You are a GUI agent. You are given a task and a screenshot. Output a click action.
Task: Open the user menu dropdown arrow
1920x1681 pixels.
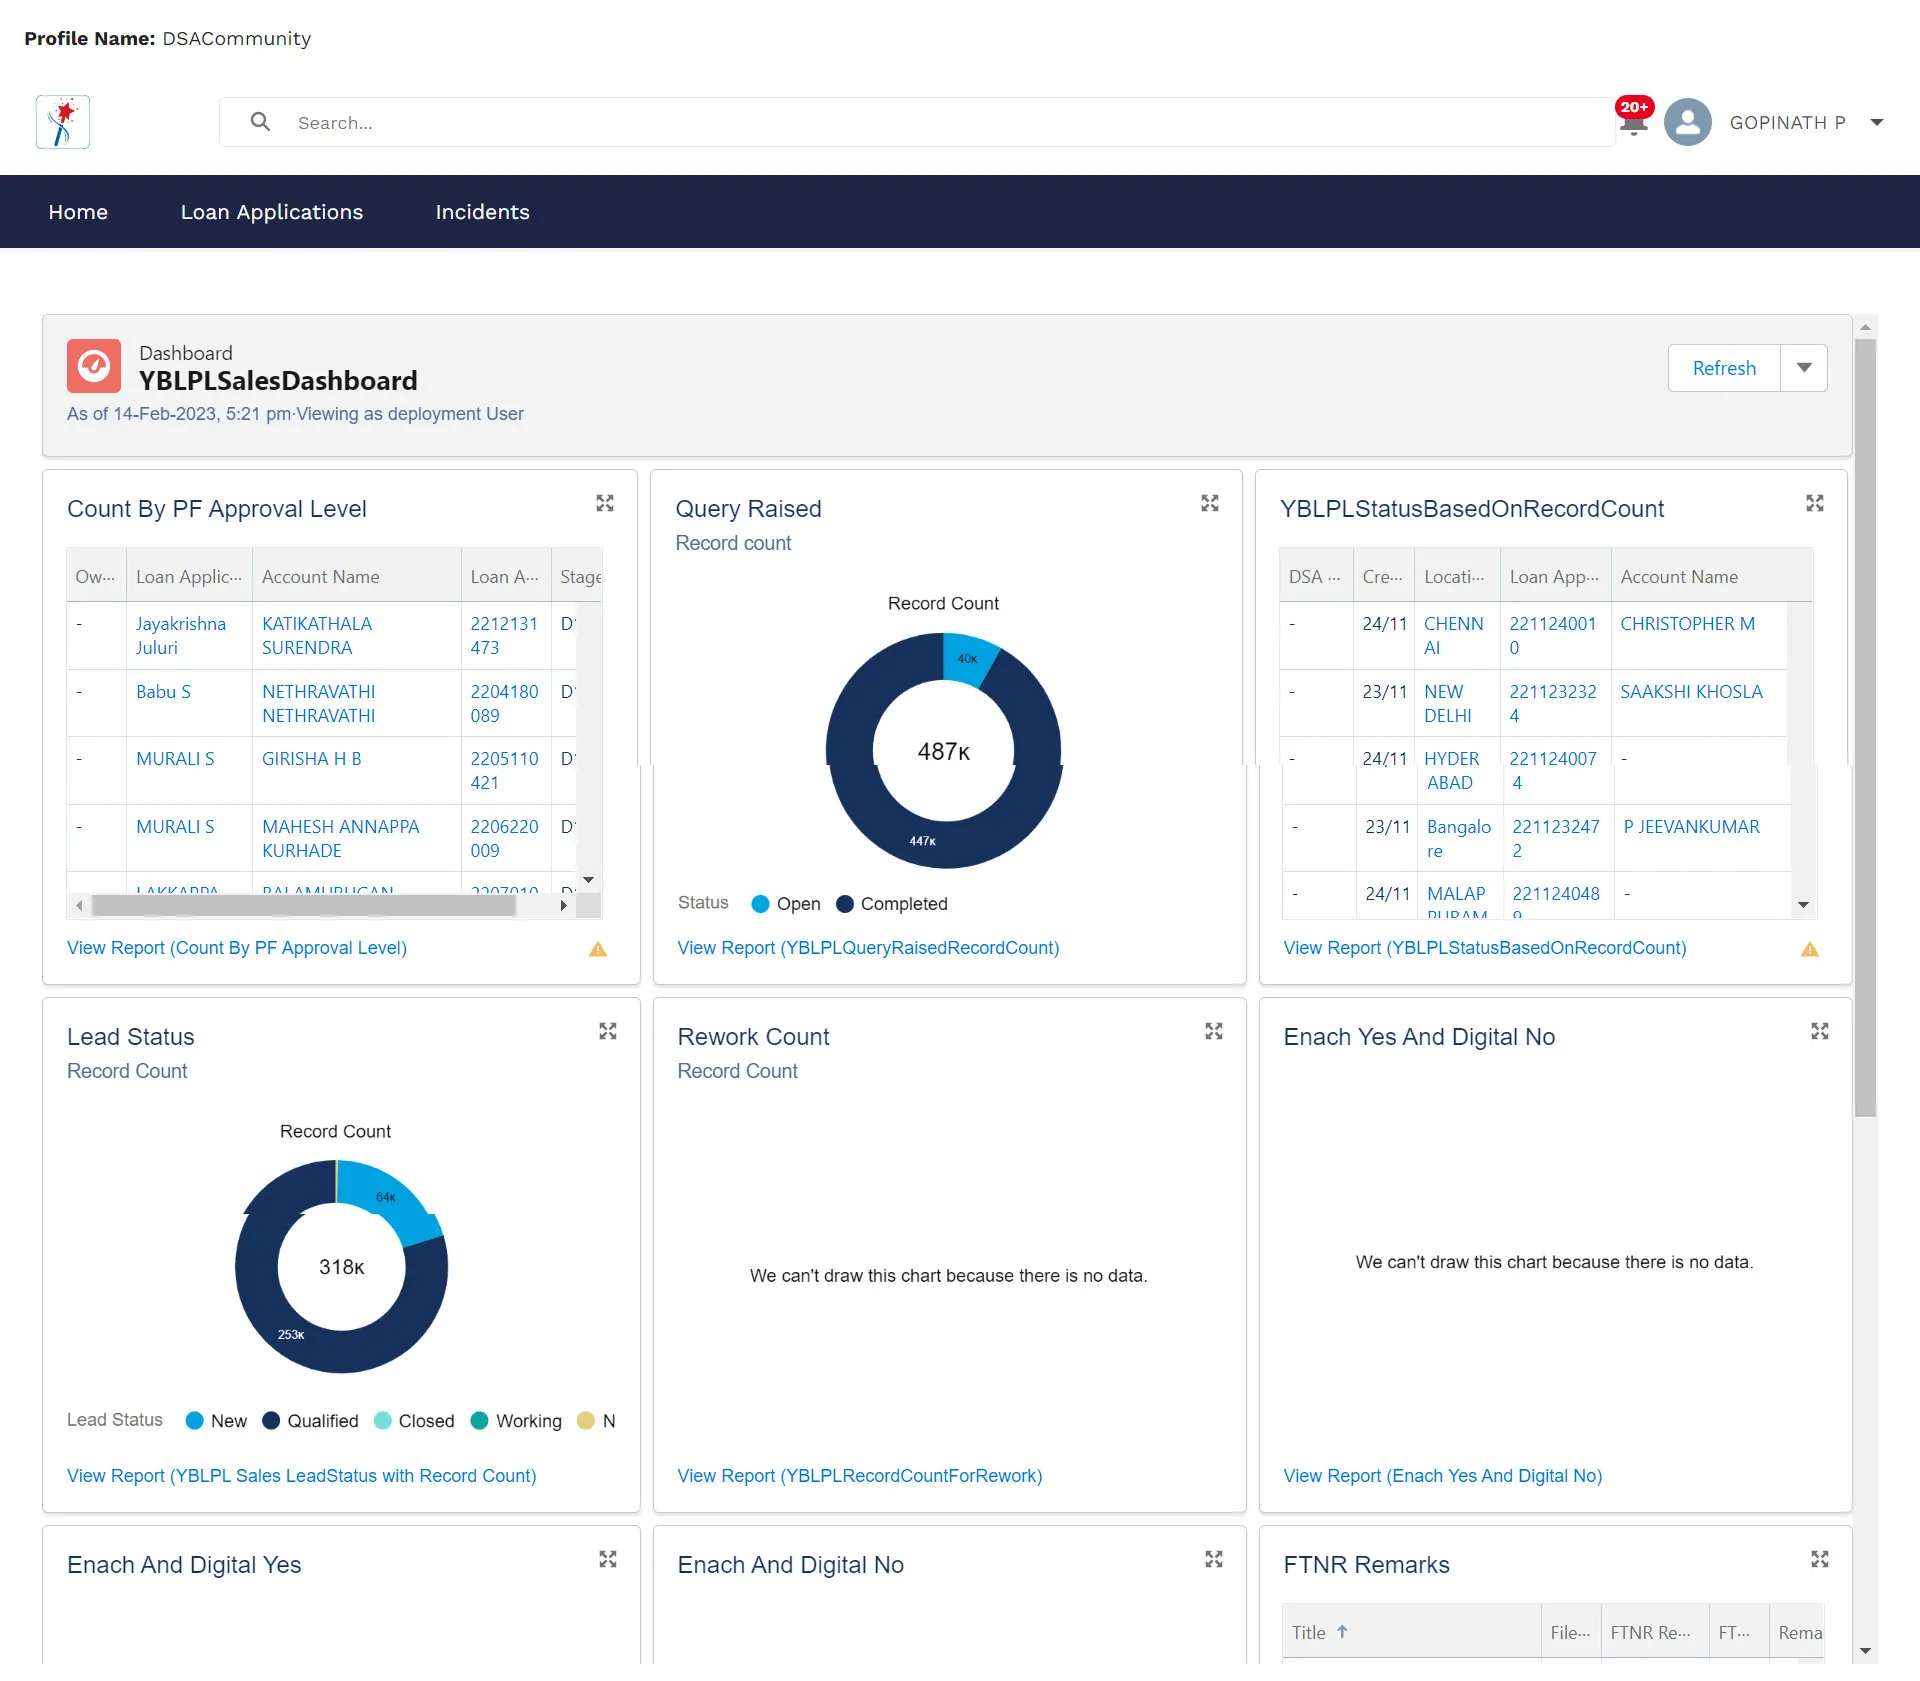(x=1877, y=122)
